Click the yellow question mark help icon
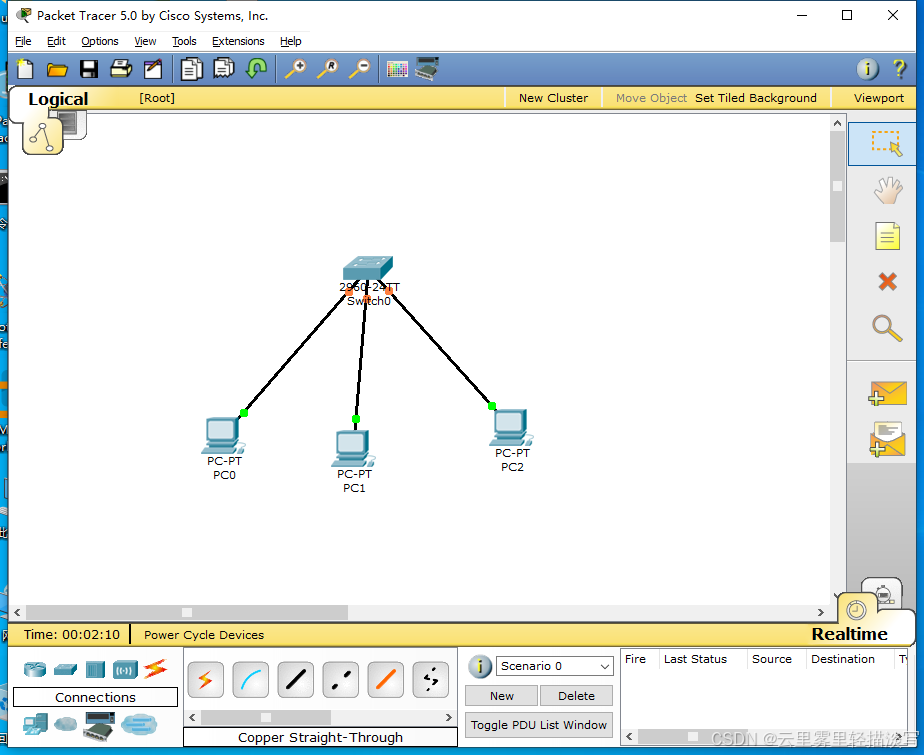Viewport: 924px width, 755px height. pyautogui.click(x=899, y=69)
